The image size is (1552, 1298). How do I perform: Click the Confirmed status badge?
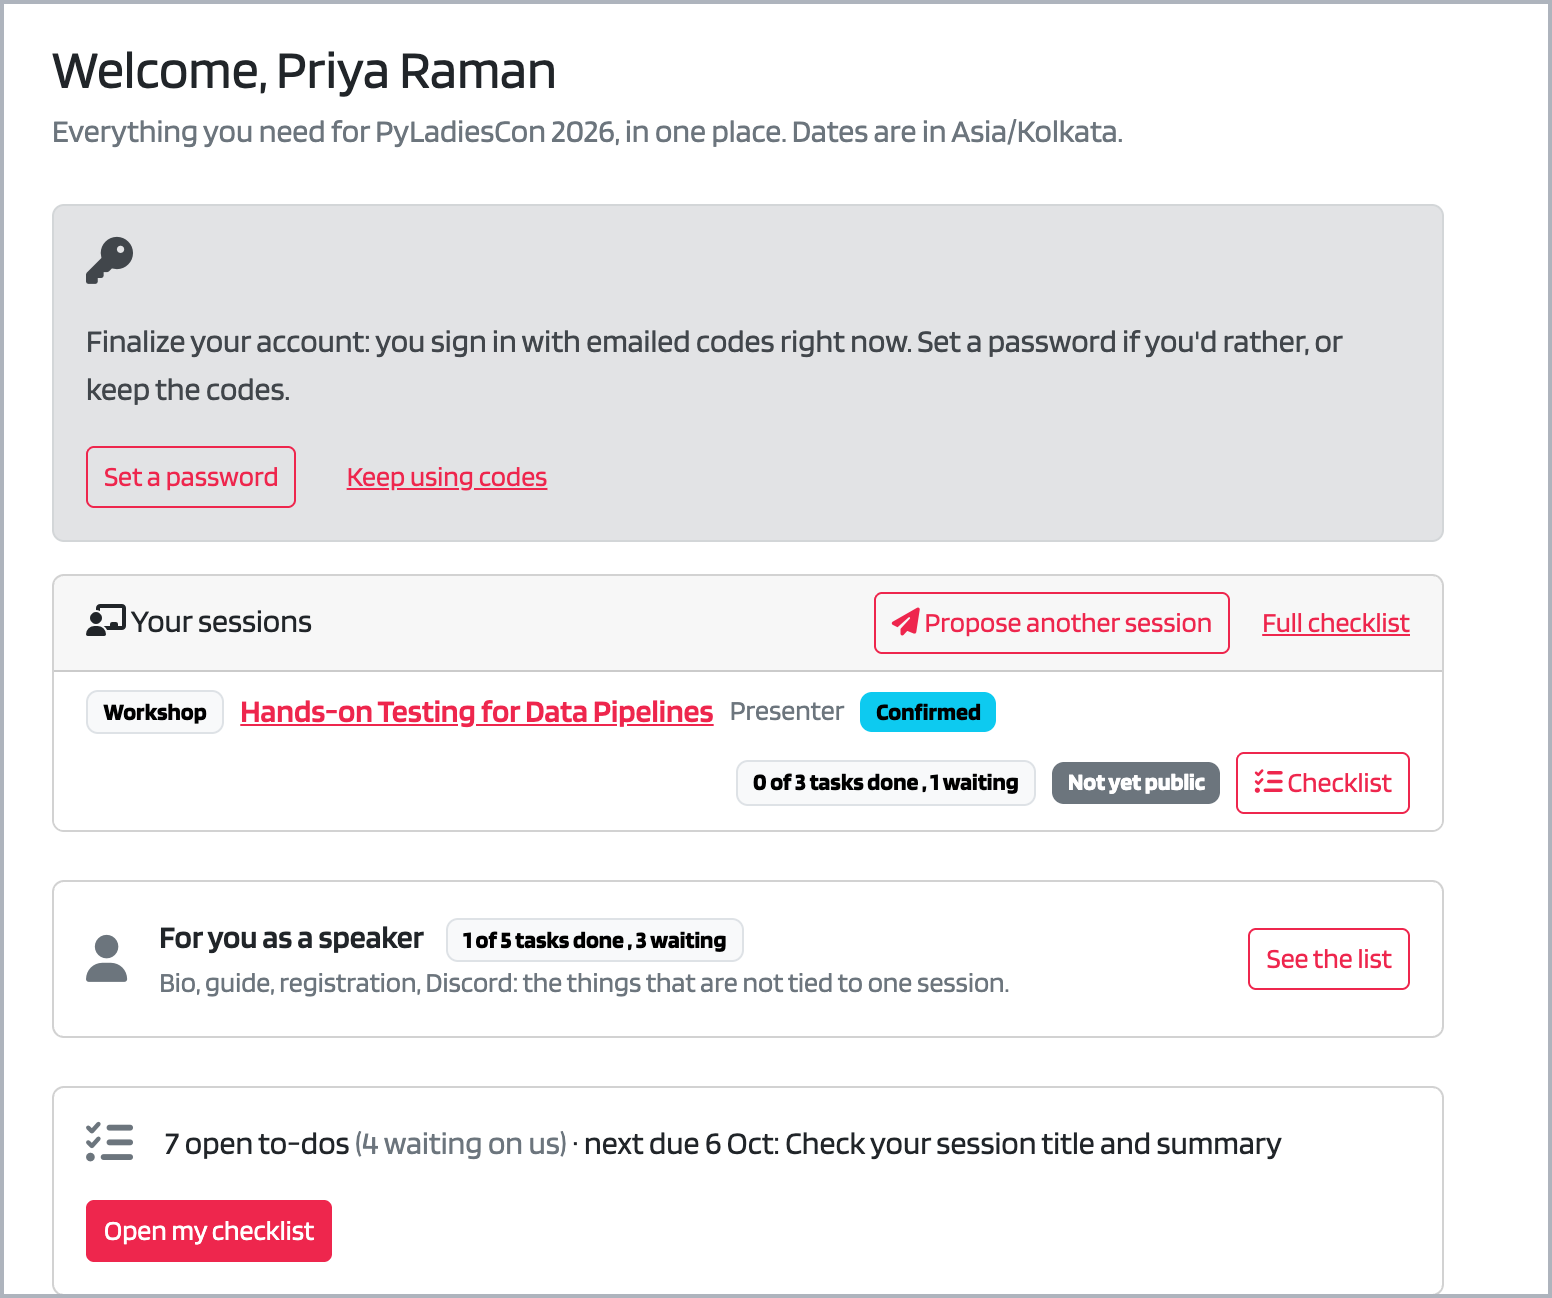coord(928,712)
